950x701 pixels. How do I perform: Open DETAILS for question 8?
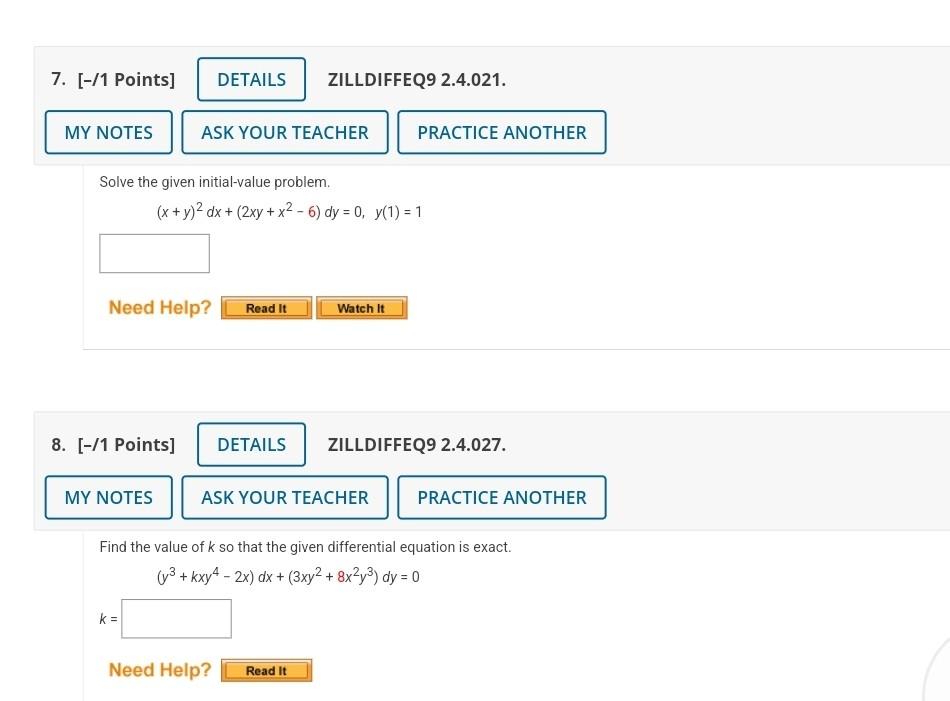(x=251, y=444)
